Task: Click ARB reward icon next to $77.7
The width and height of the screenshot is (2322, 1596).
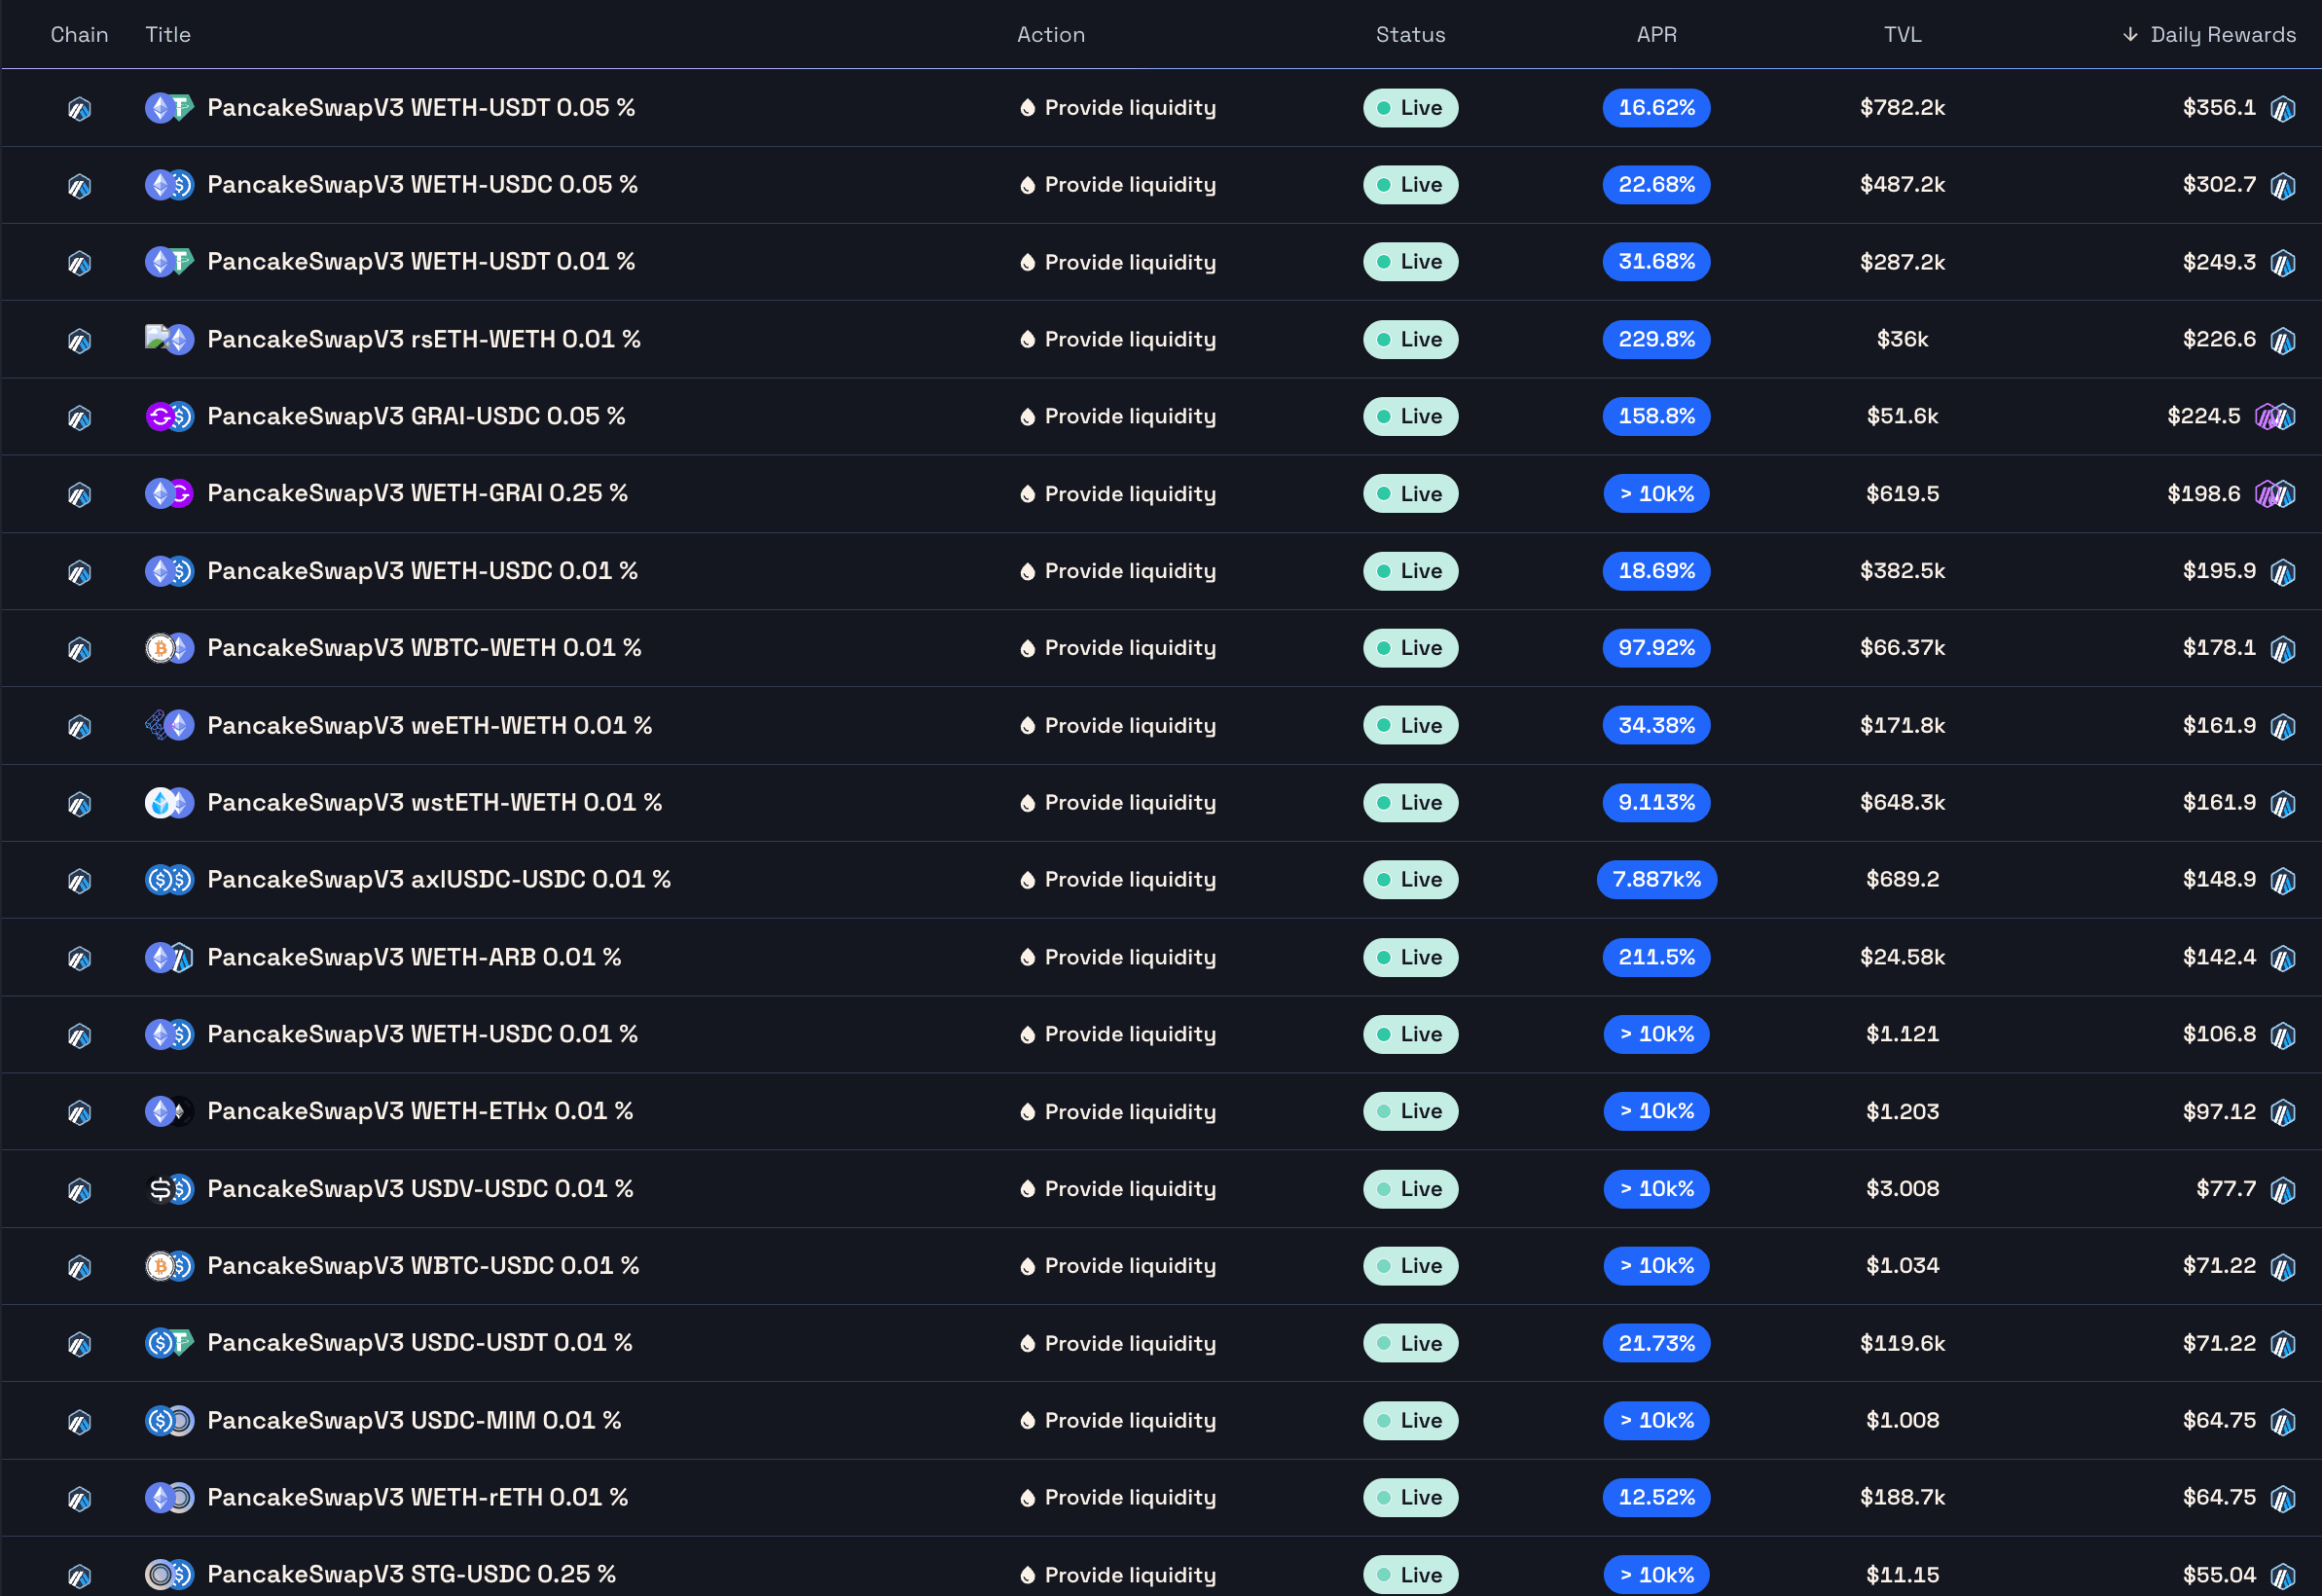Action: (x=2282, y=1189)
